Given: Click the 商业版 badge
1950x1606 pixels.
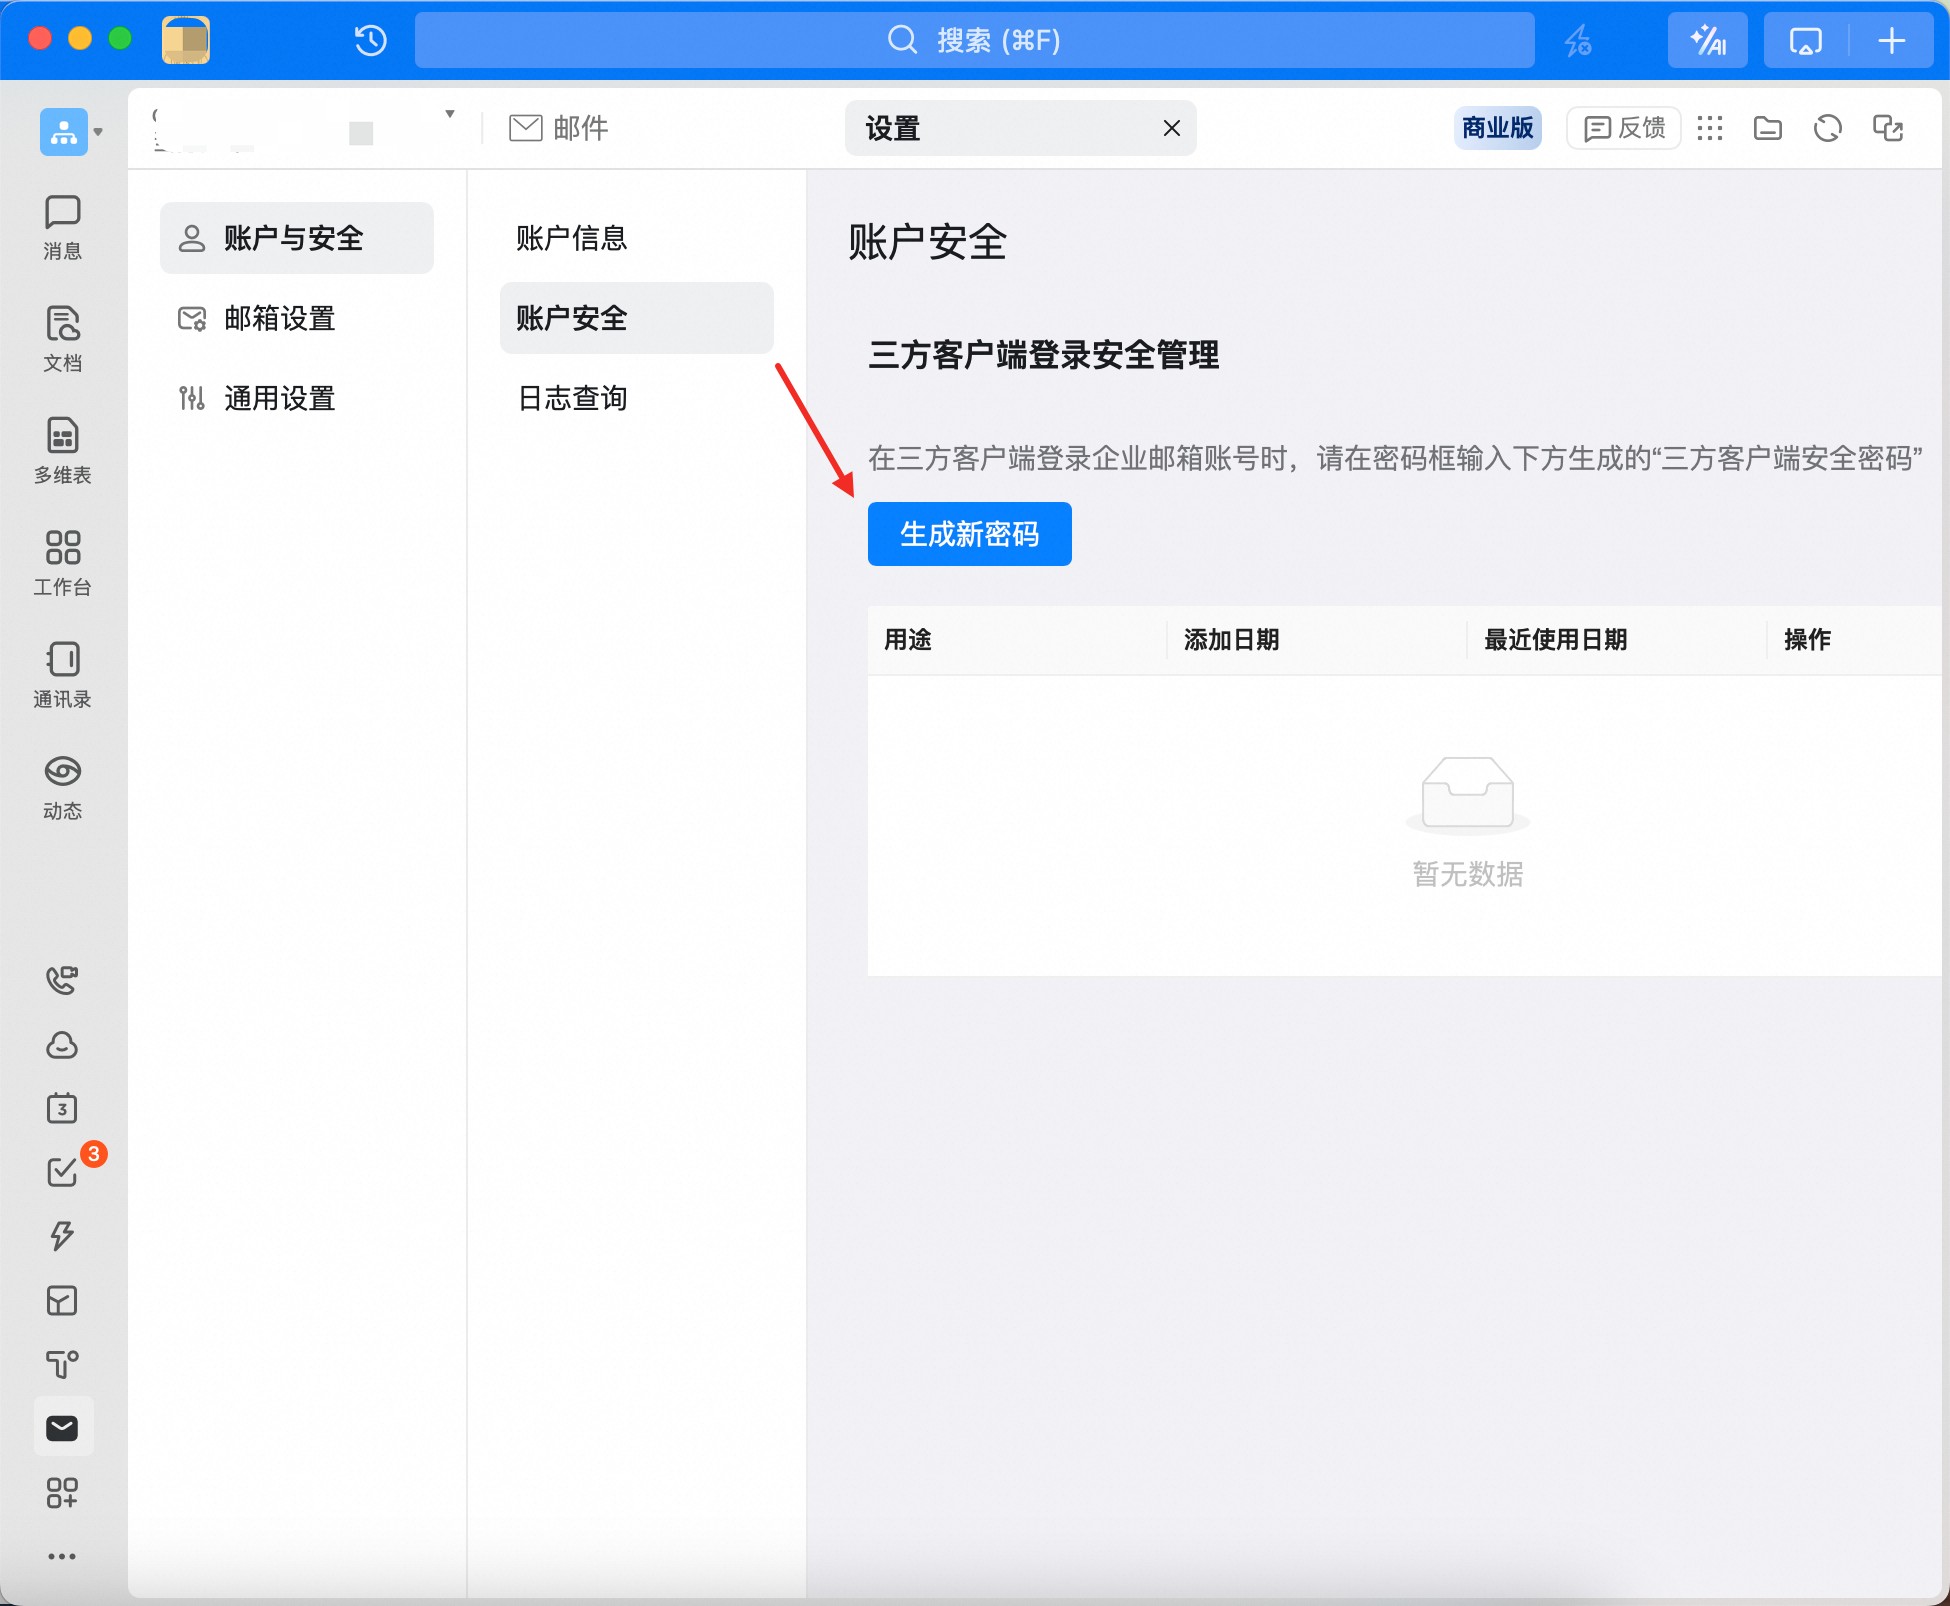Looking at the screenshot, I should point(1497,128).
